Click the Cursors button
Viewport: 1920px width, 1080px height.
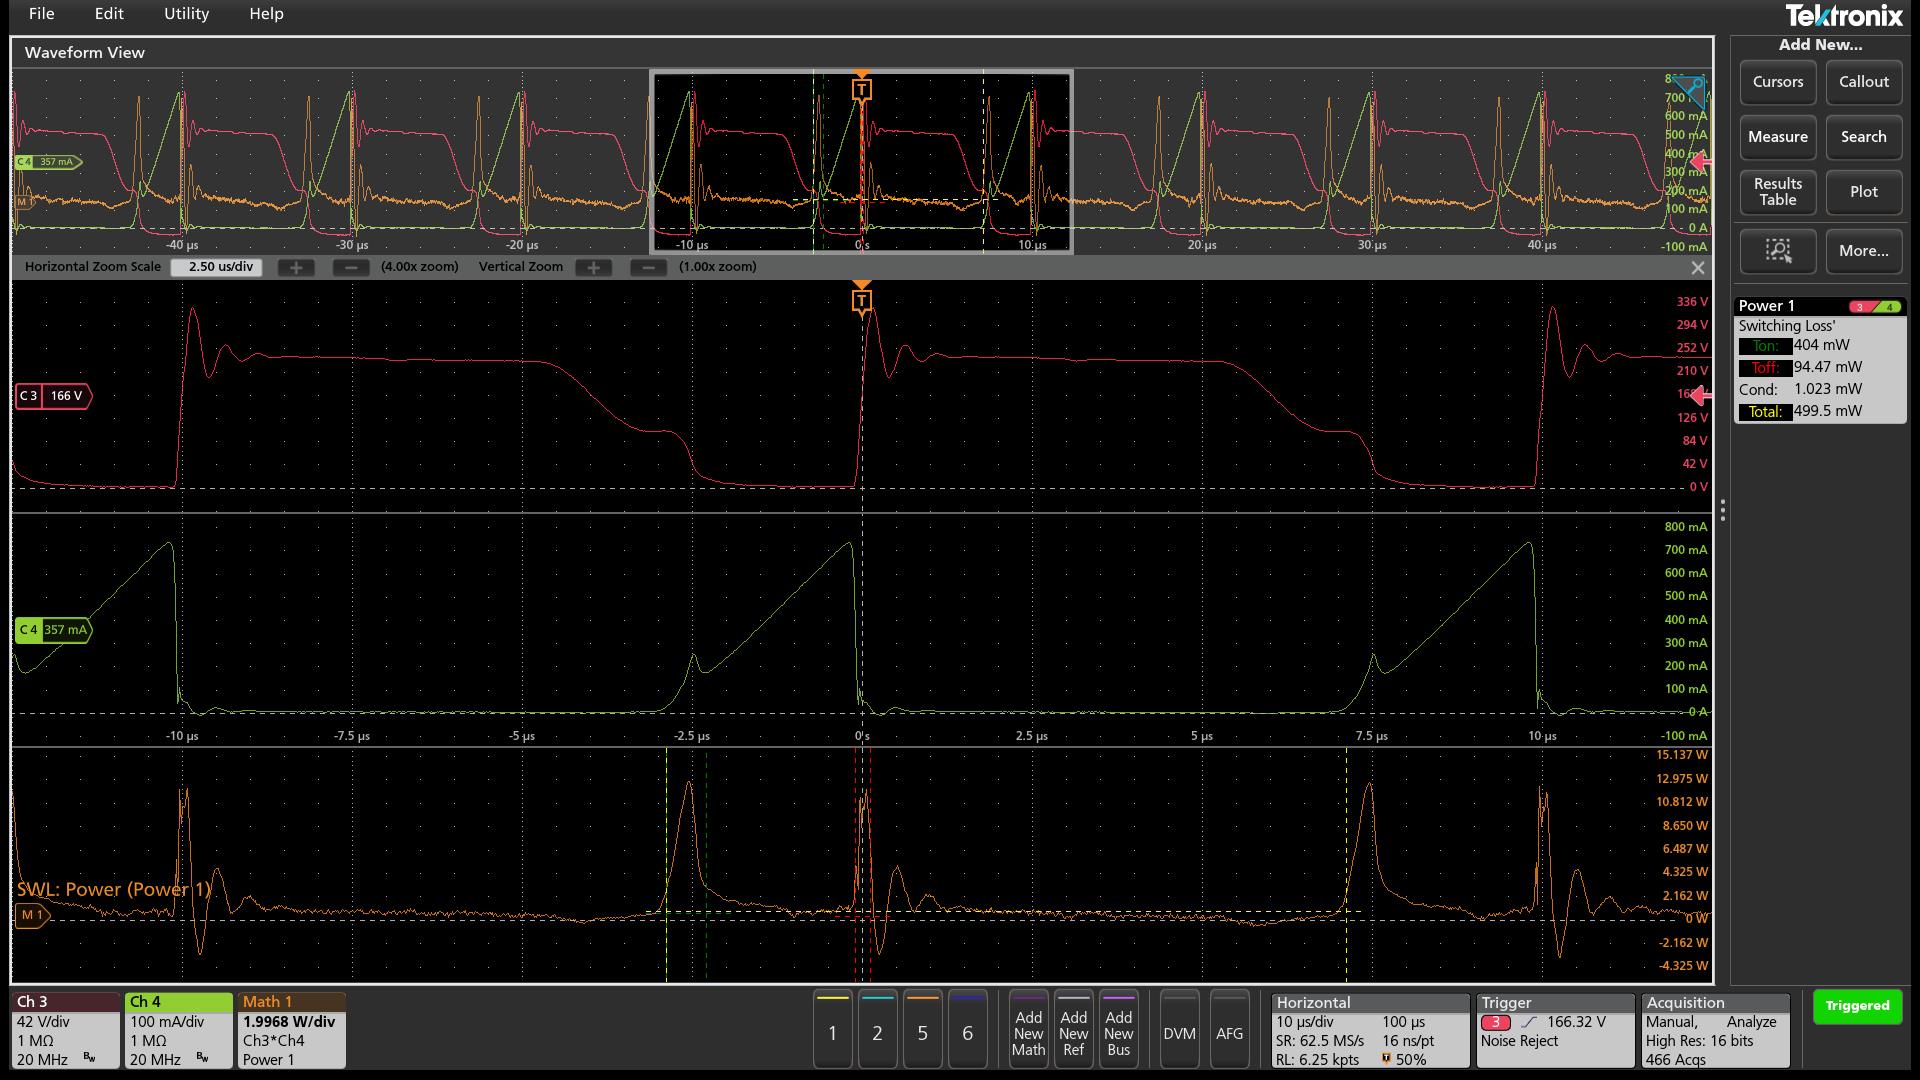coord(1777,82)
